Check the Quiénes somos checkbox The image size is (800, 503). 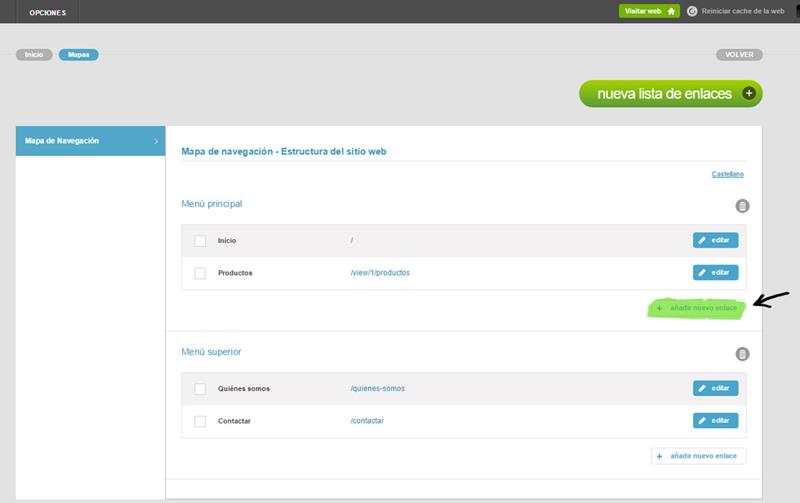click(200, 389)
